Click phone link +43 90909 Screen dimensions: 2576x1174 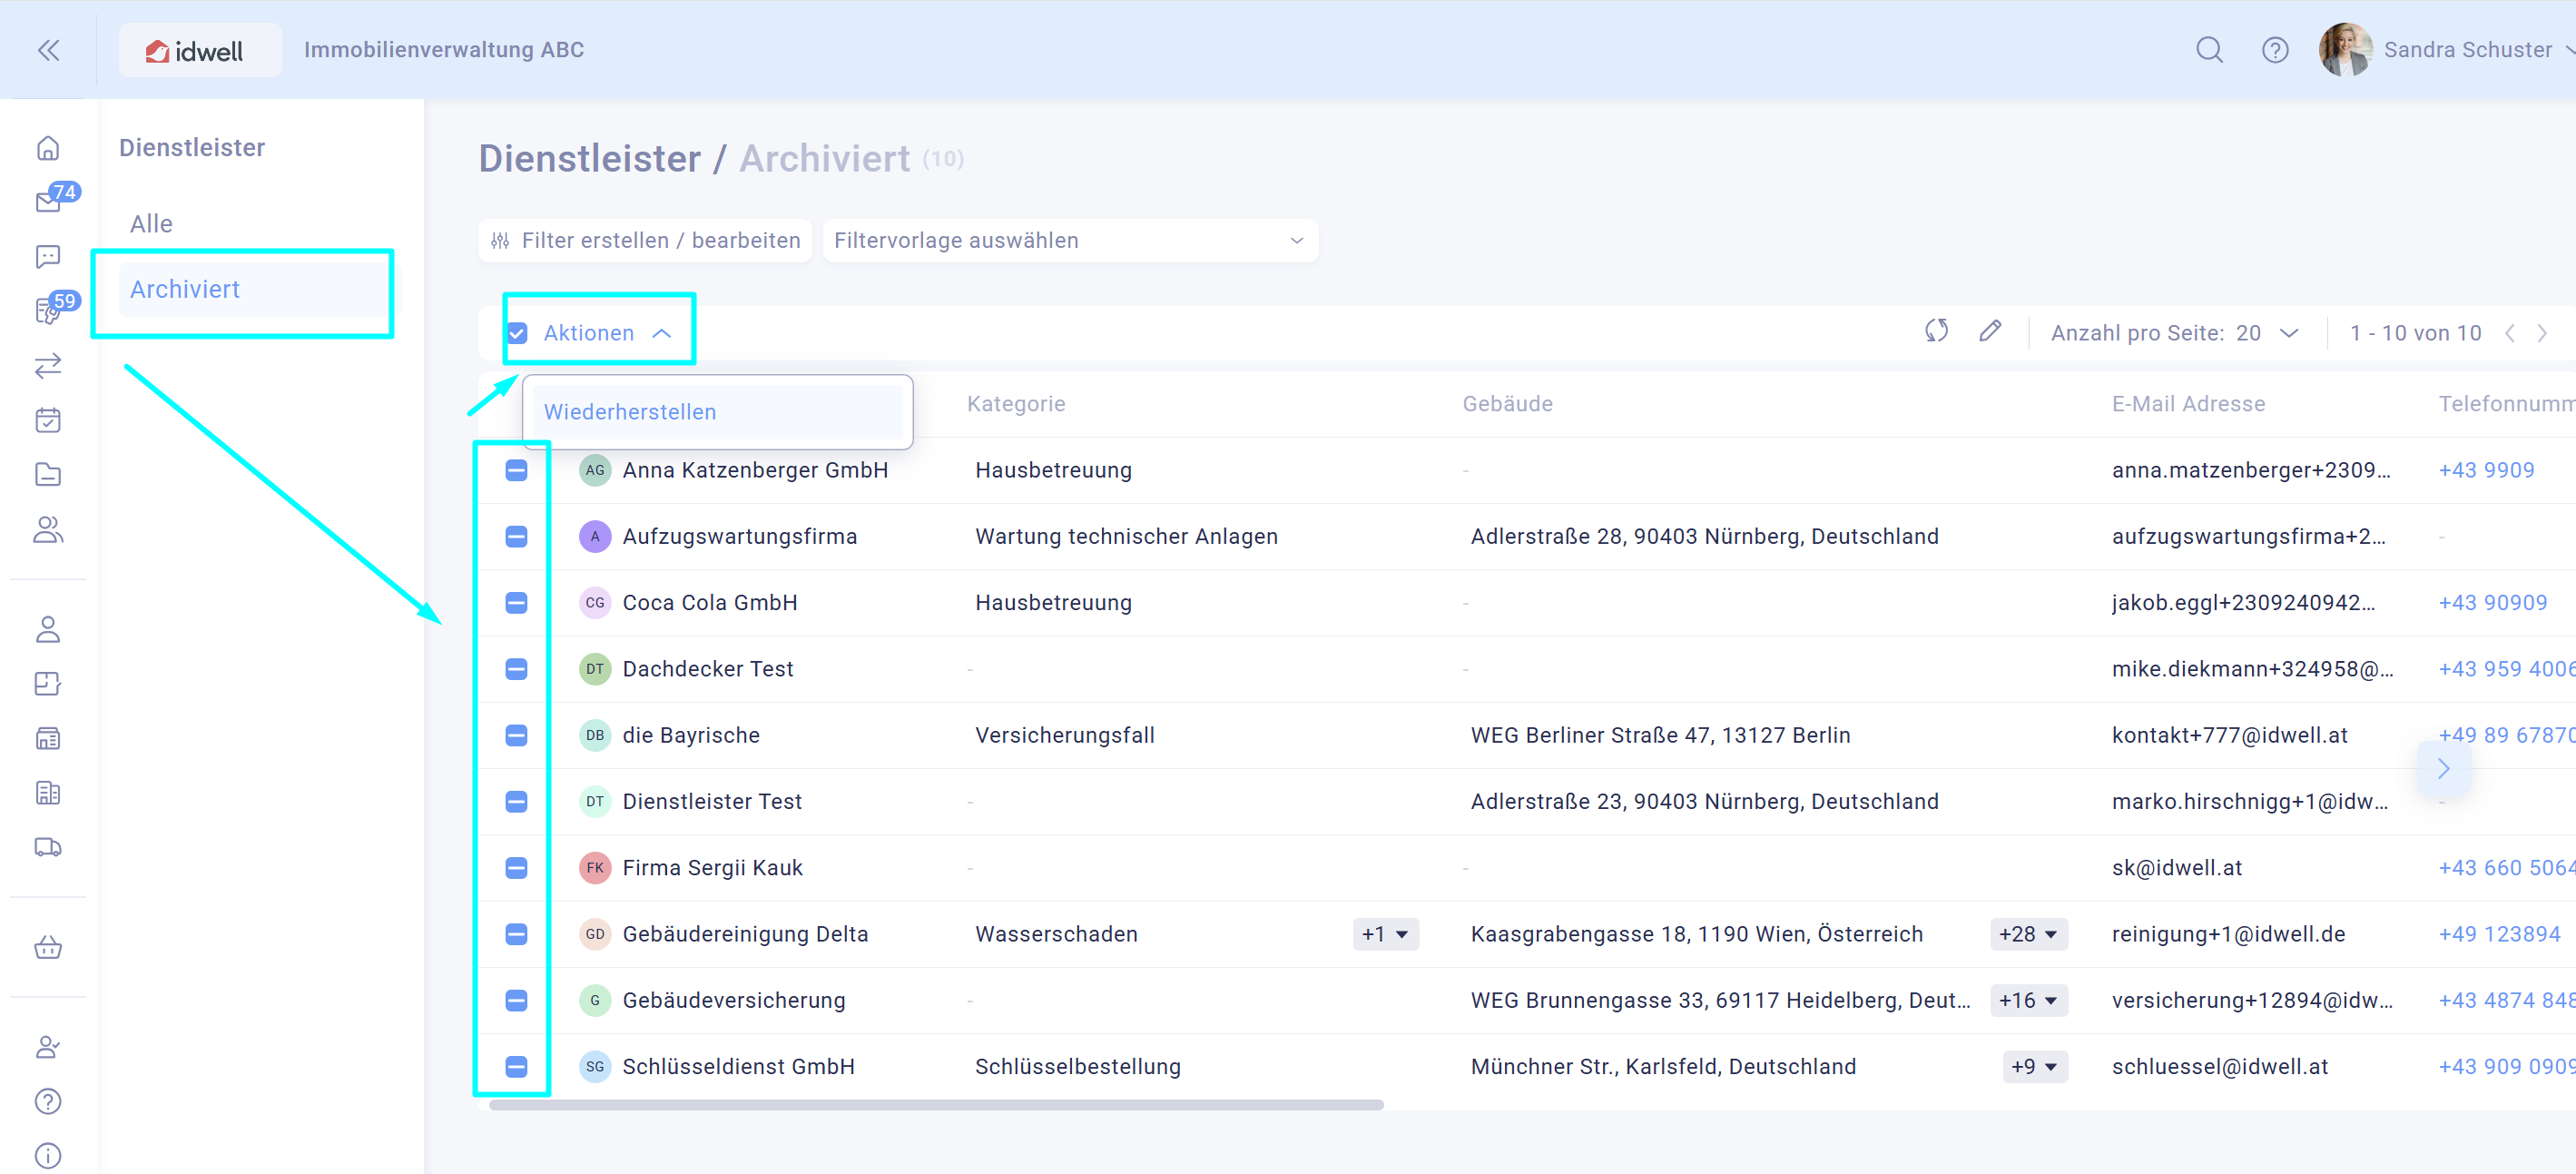pyautogui.click(x=2492, y=603)
